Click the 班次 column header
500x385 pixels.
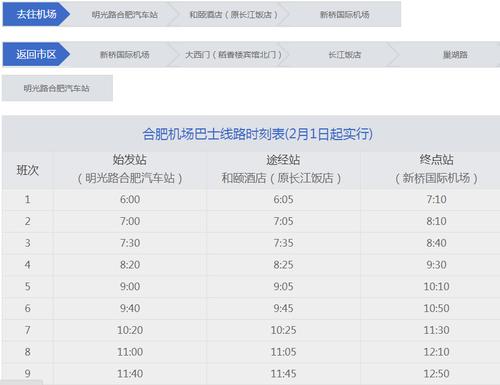click(x=28, y=170)
